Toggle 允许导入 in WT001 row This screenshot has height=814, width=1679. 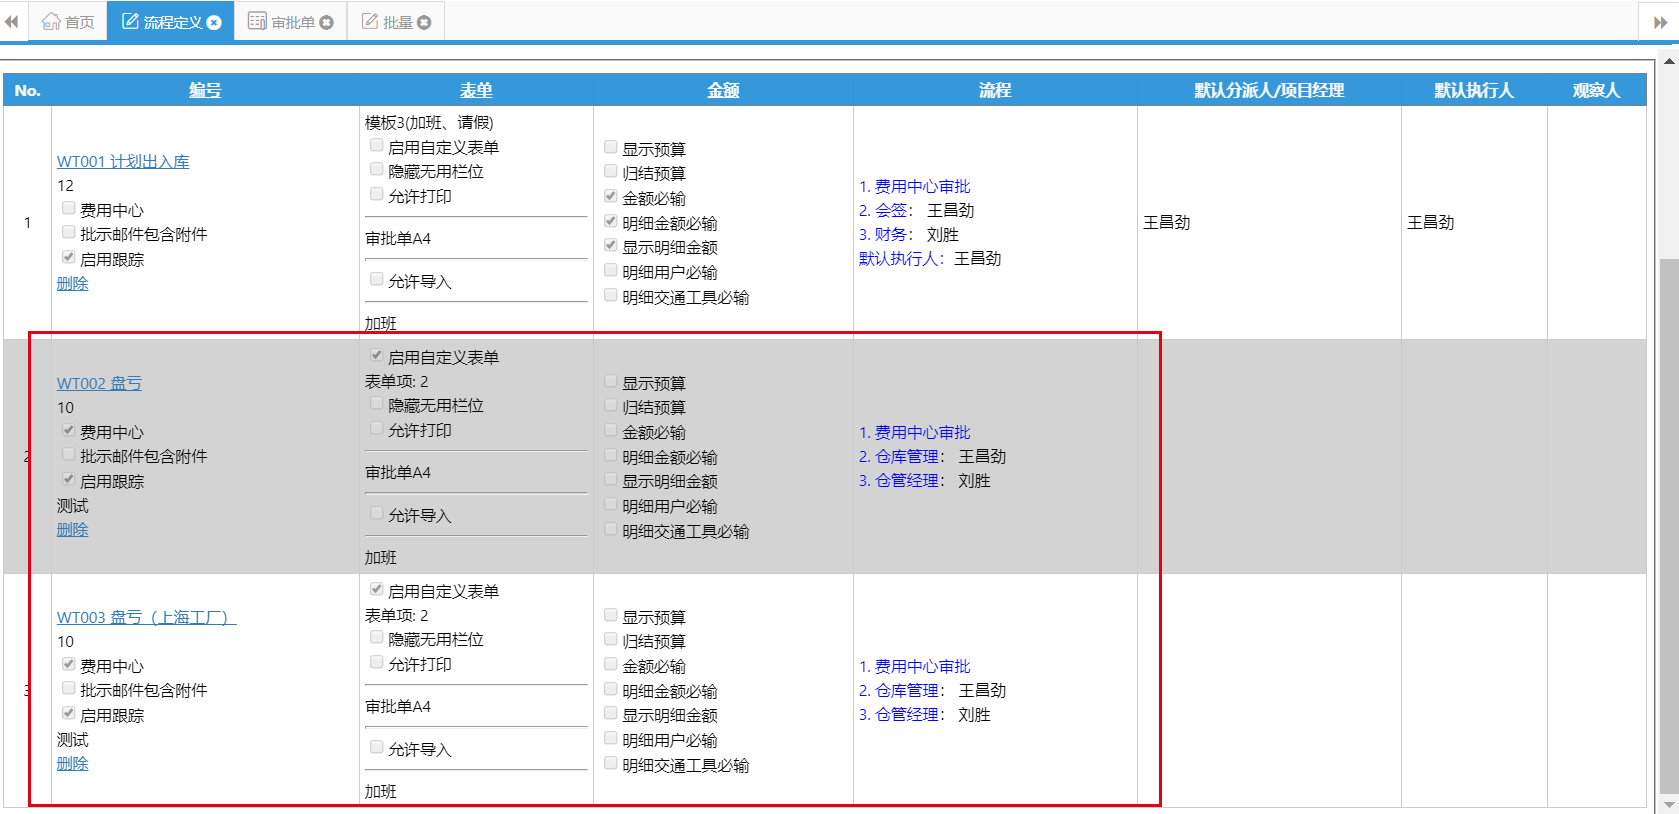point(377,279)
